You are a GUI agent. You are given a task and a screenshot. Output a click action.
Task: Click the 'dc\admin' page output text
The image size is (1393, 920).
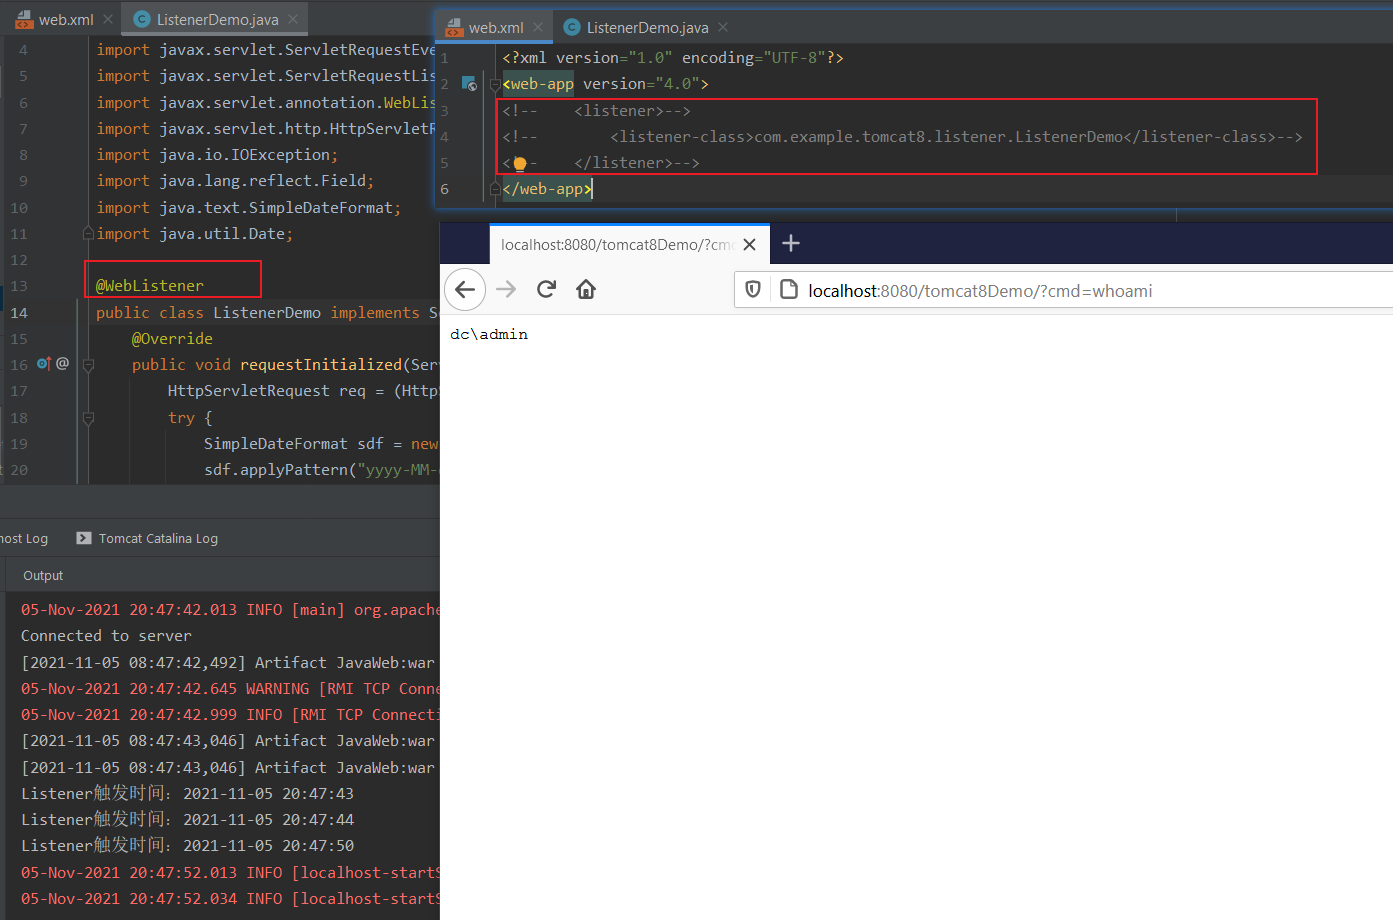[489, 334]
